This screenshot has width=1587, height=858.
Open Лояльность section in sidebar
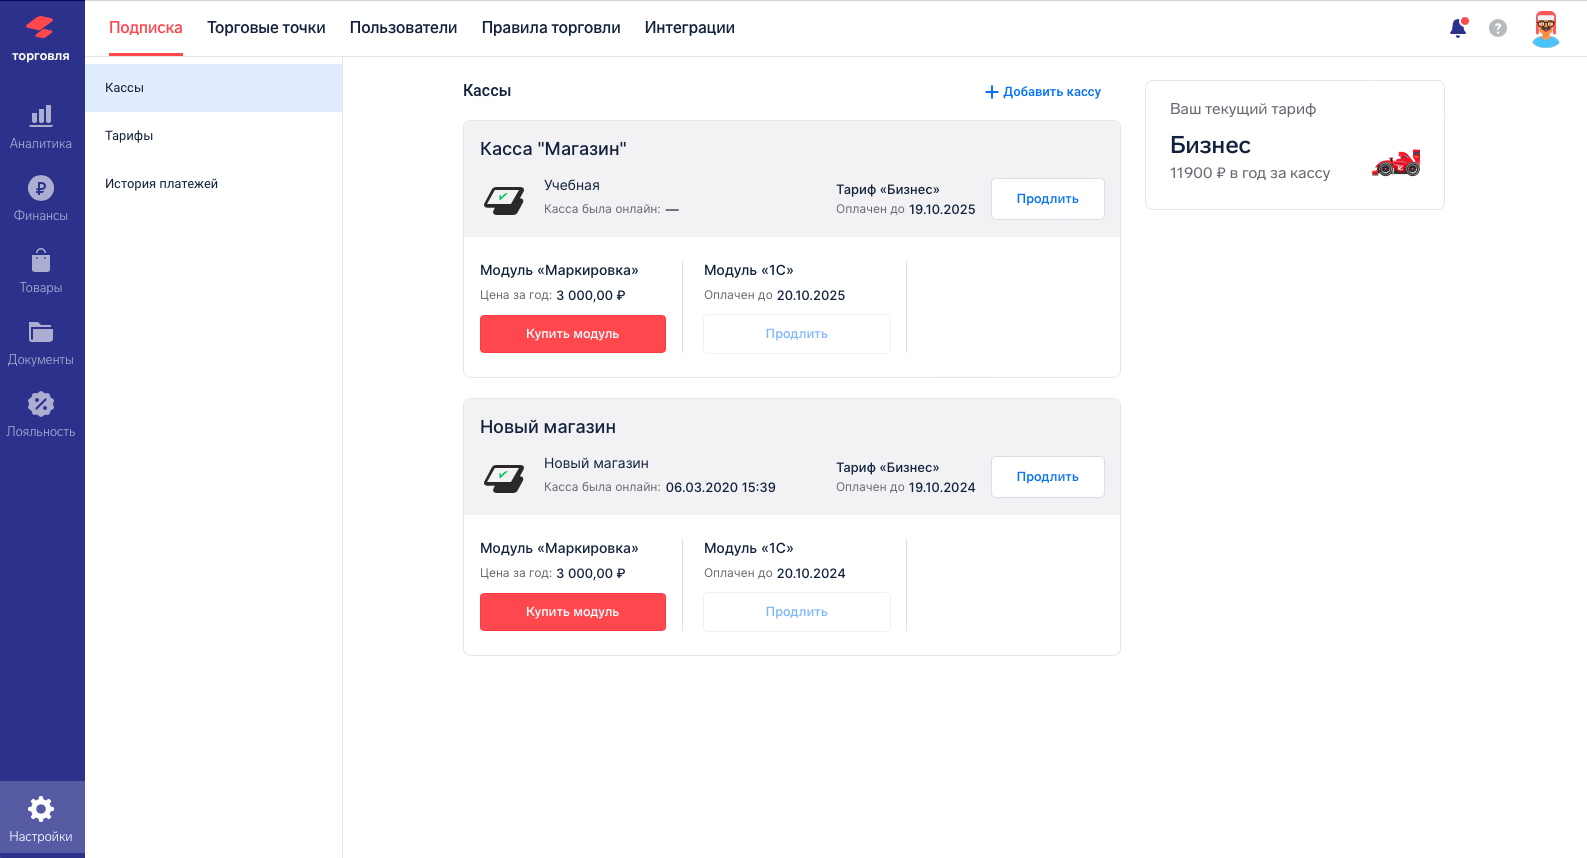pyautogui.click(x=41, y=416)
